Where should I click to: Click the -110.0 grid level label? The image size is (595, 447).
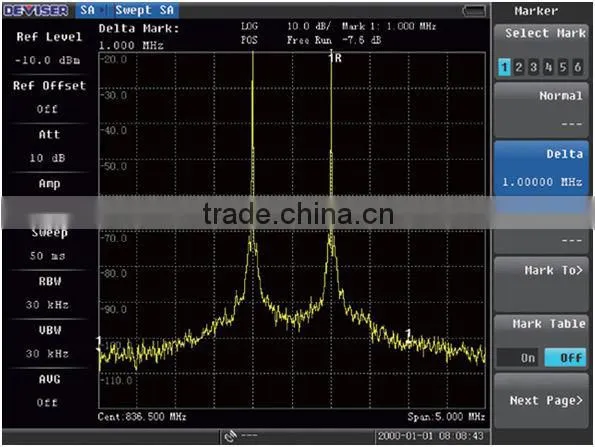pyautogui.click(x=116, y=381)
